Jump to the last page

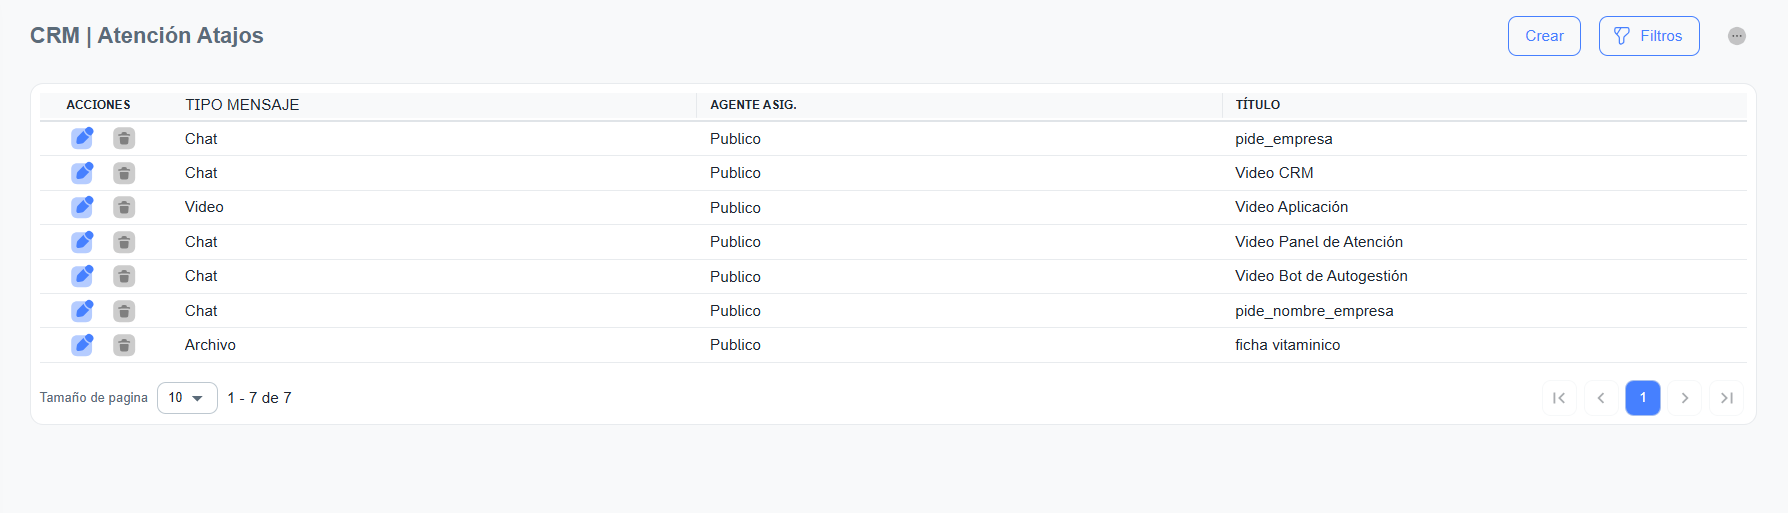click(1727, 398)
